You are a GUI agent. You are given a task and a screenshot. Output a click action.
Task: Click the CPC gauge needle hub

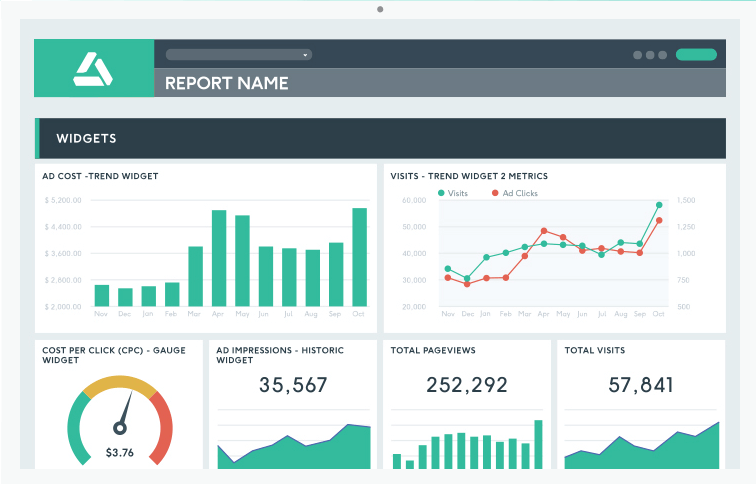pos(119,427)
